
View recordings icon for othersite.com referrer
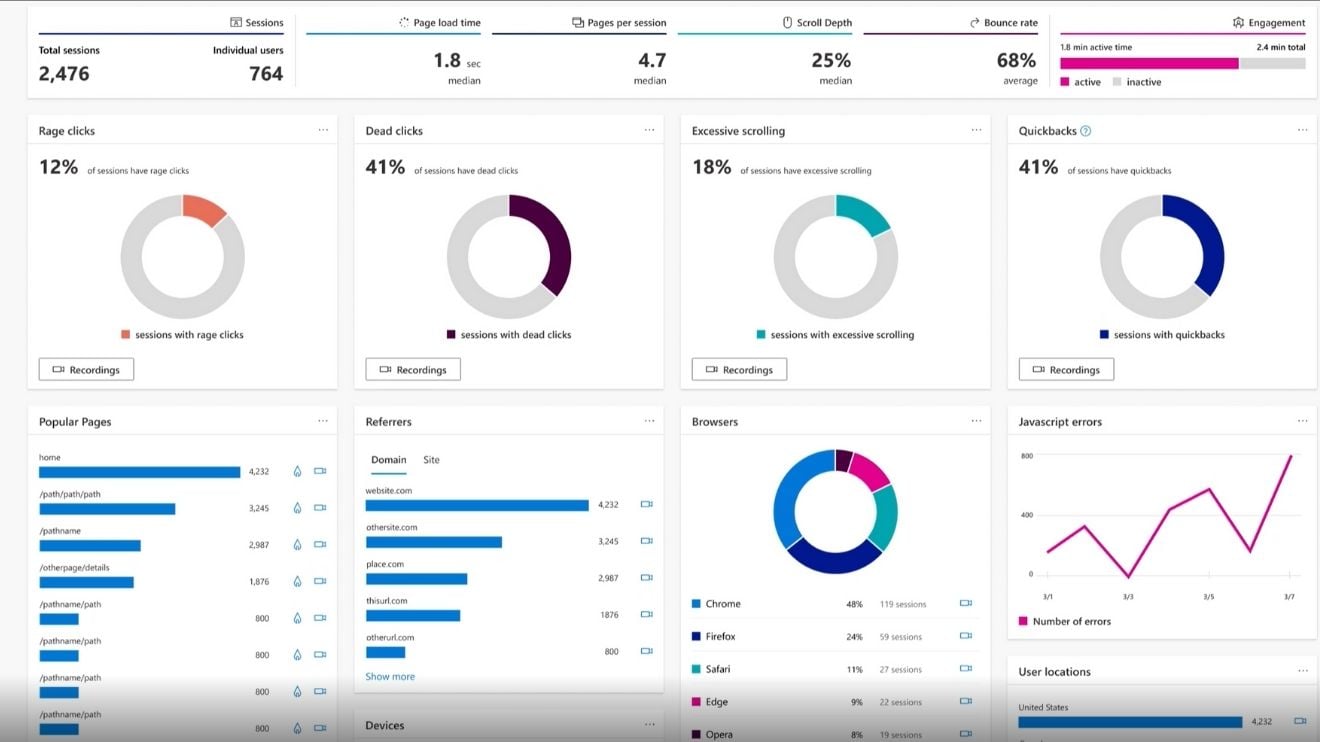(x=646, y=541)
